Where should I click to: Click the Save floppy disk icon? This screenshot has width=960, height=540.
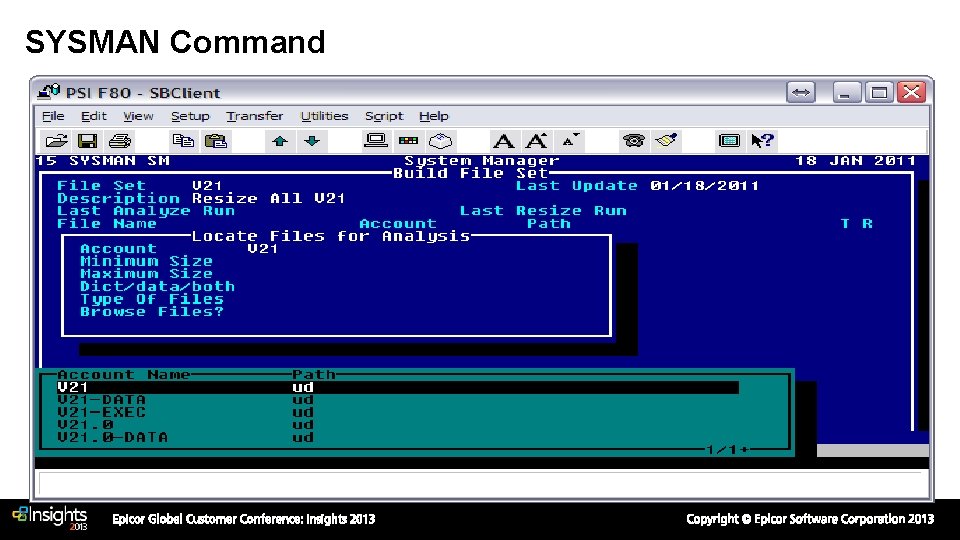(x=88, y=141)
